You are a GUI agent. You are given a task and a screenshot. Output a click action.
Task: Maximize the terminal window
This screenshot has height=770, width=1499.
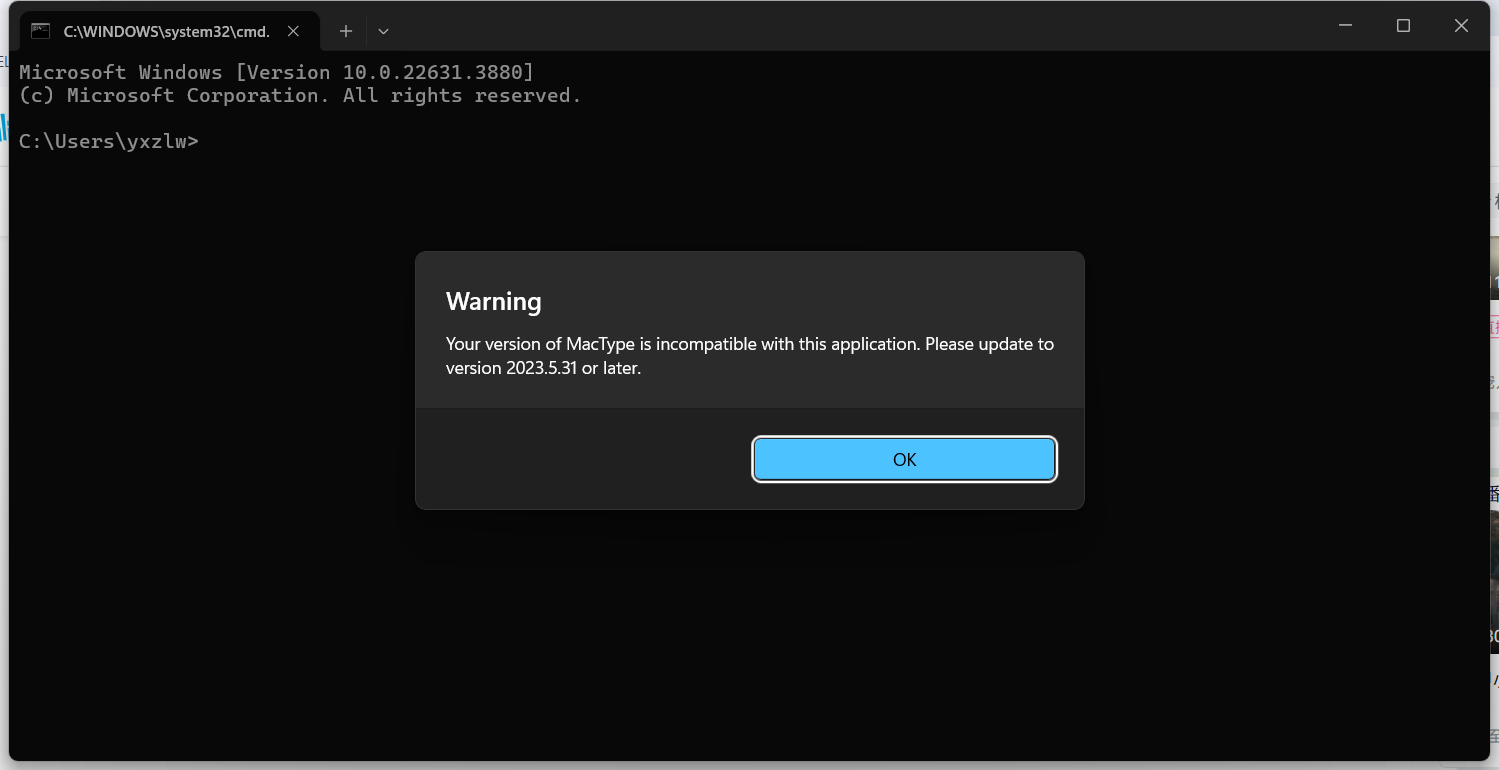[x=1403, y=26]
